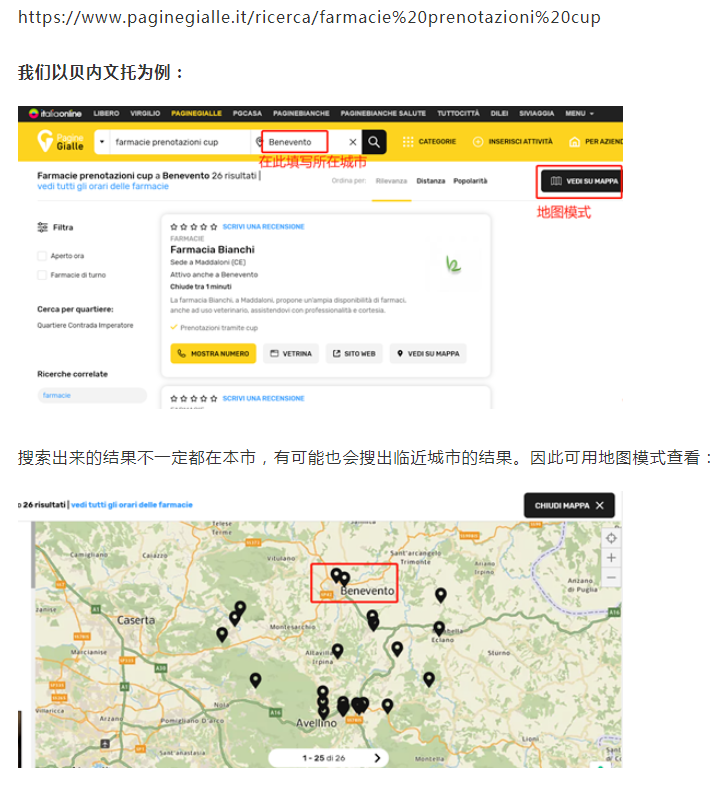Click the Avellino label on map
The height and width of the screenshot is (795, 722).
316,723
